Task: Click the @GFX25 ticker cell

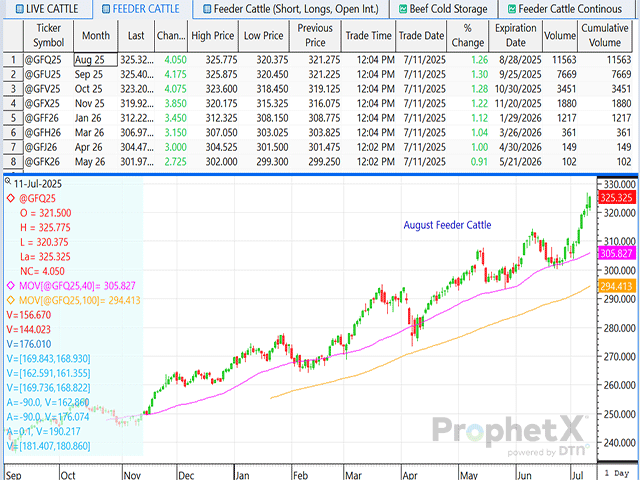Action: pyautogui.click(x=49, y=104)
